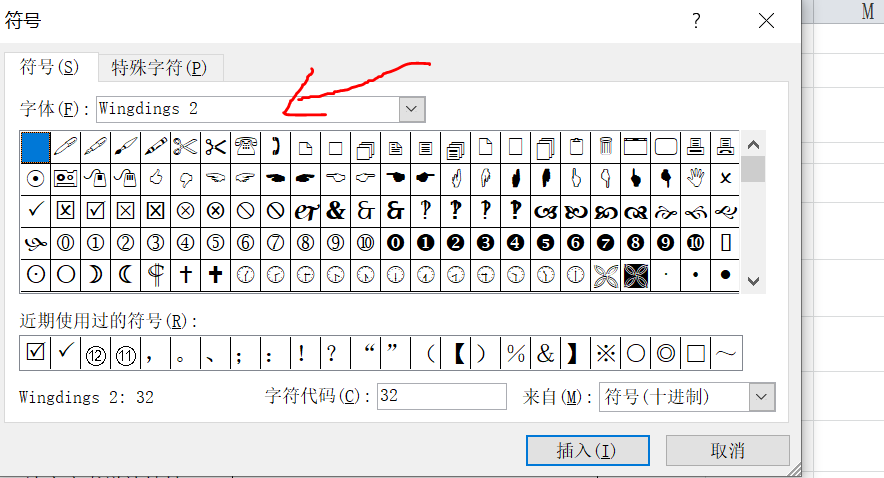The height and width of the screenshot is (478, 884).
Task: Click inside the Wingdings 2 font field
Action: click(248, 109)
